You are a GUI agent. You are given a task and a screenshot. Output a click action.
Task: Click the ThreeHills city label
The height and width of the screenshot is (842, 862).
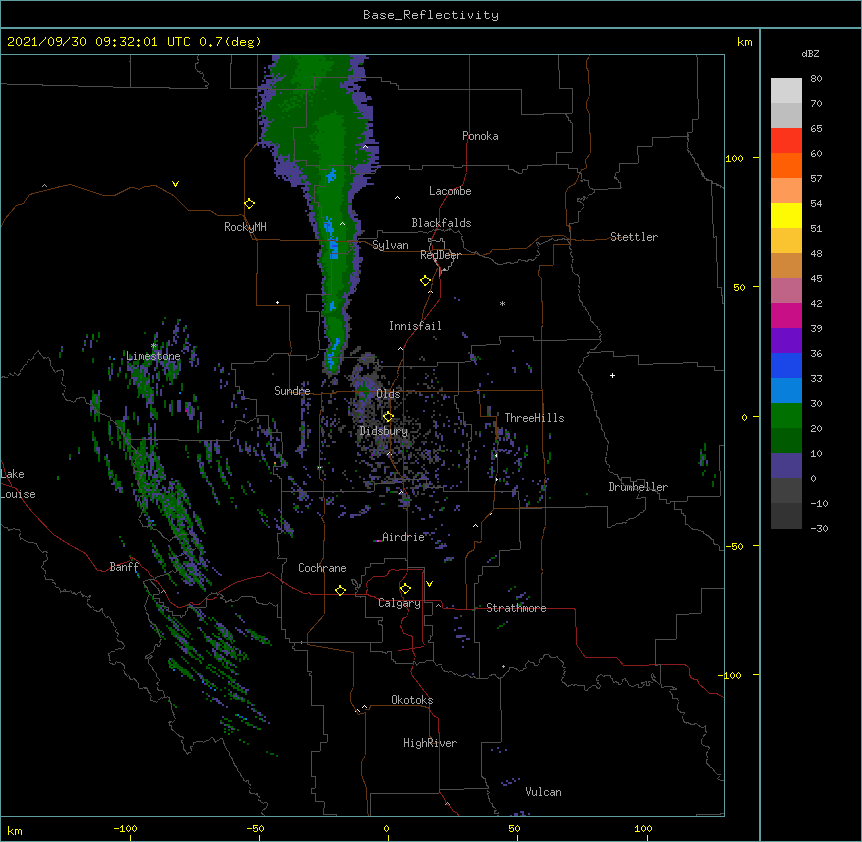click(534, 418)
